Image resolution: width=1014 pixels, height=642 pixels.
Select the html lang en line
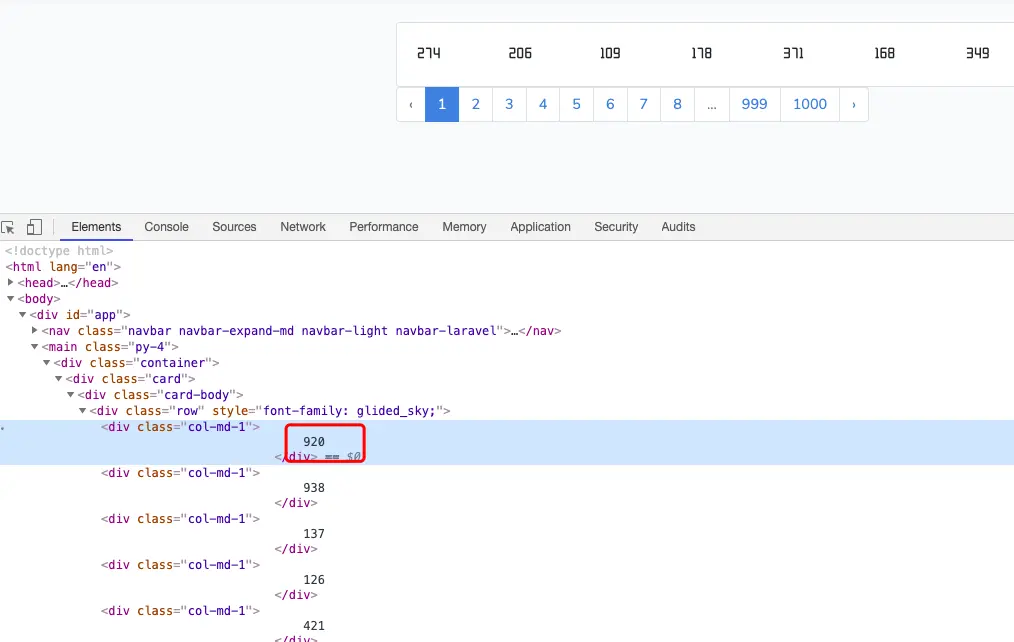point(63,266)
